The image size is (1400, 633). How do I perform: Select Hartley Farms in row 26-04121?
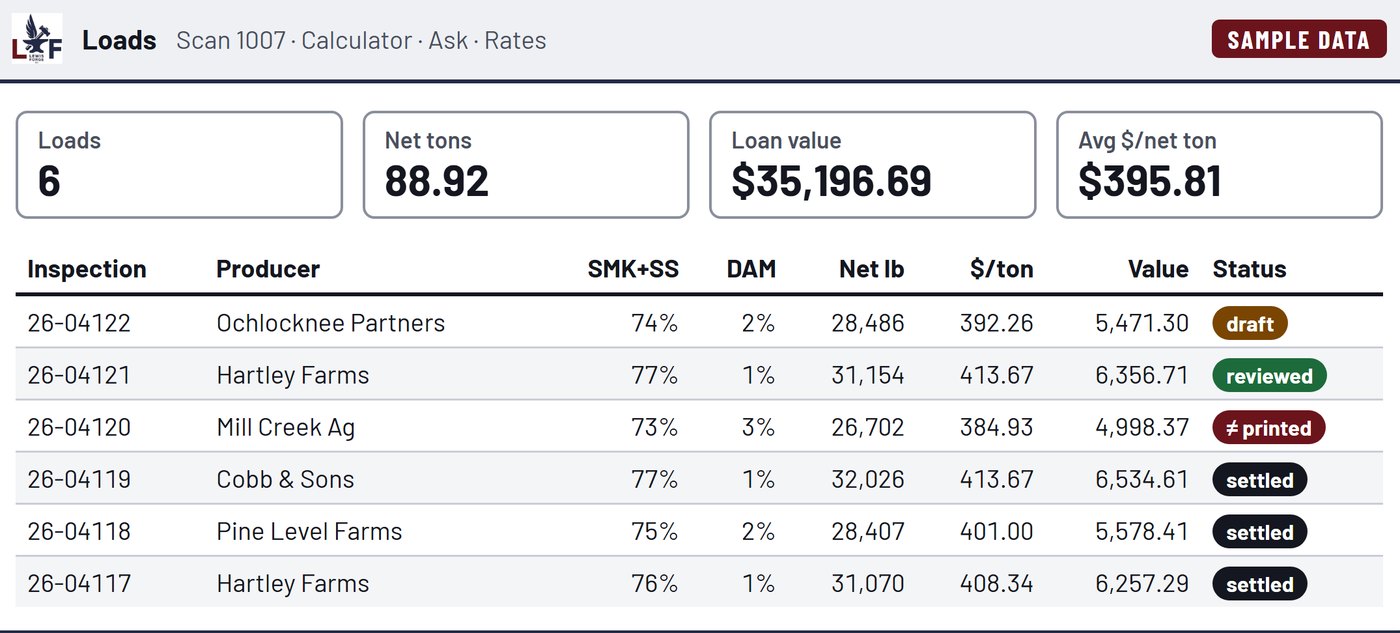[293, 375]
